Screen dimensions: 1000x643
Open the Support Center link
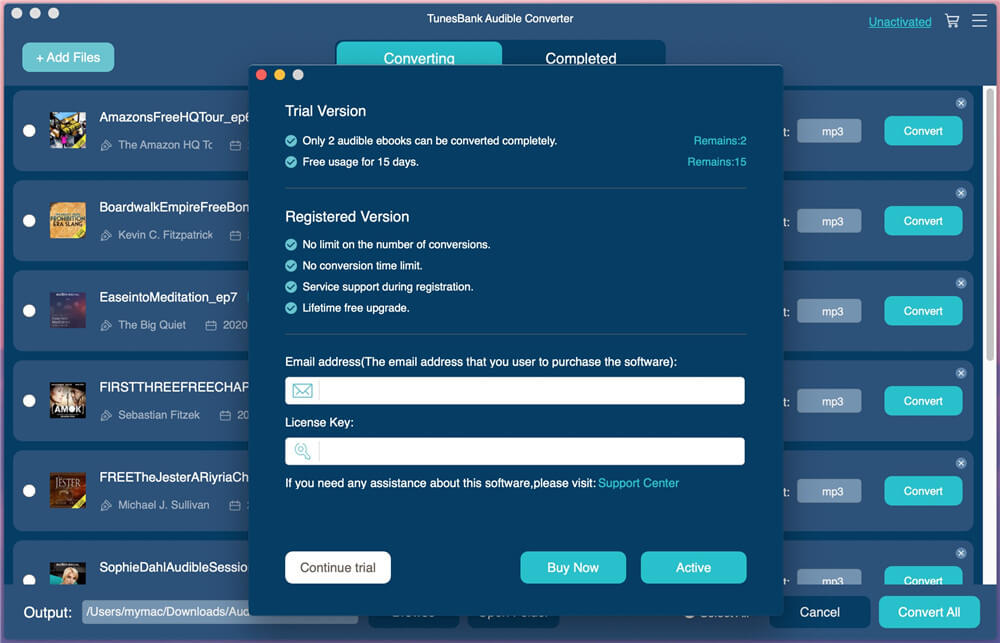tap(638, 483)
